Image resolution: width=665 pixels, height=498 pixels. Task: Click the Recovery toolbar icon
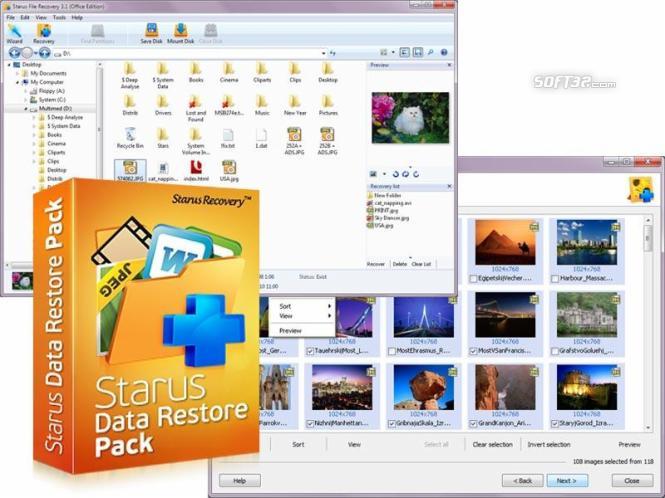[x=44, y=34]
